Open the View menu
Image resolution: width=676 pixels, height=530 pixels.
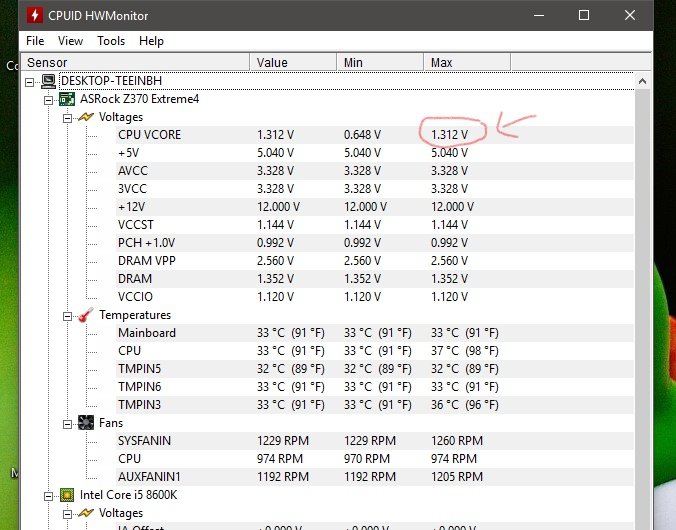point(70,41)
